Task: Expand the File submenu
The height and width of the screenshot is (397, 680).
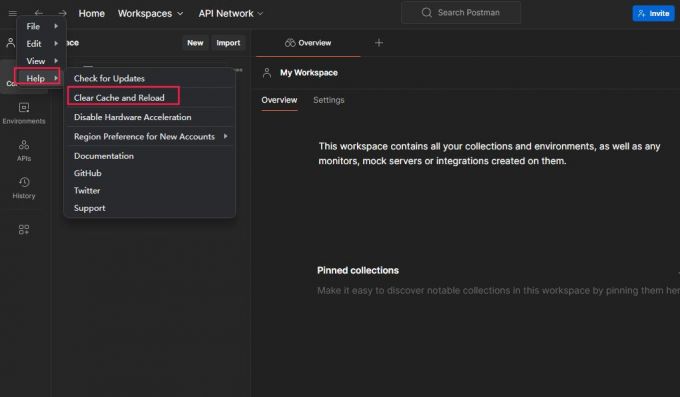Action: tap(42, 26)
